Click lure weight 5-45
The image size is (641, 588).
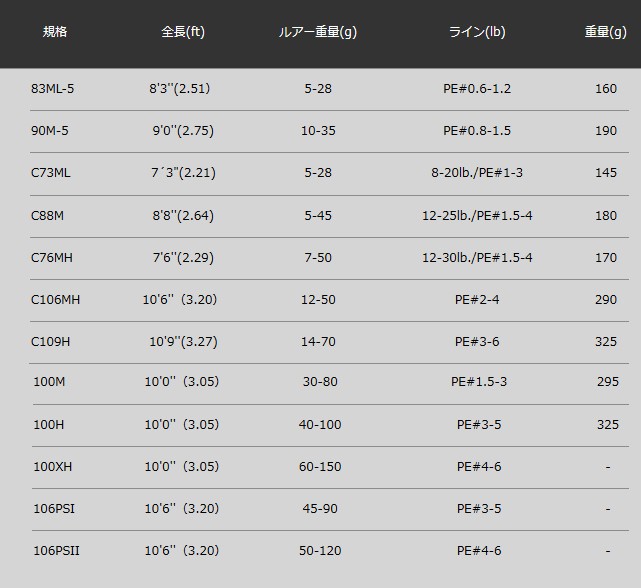pyautogui.click(x=318, y=215)
